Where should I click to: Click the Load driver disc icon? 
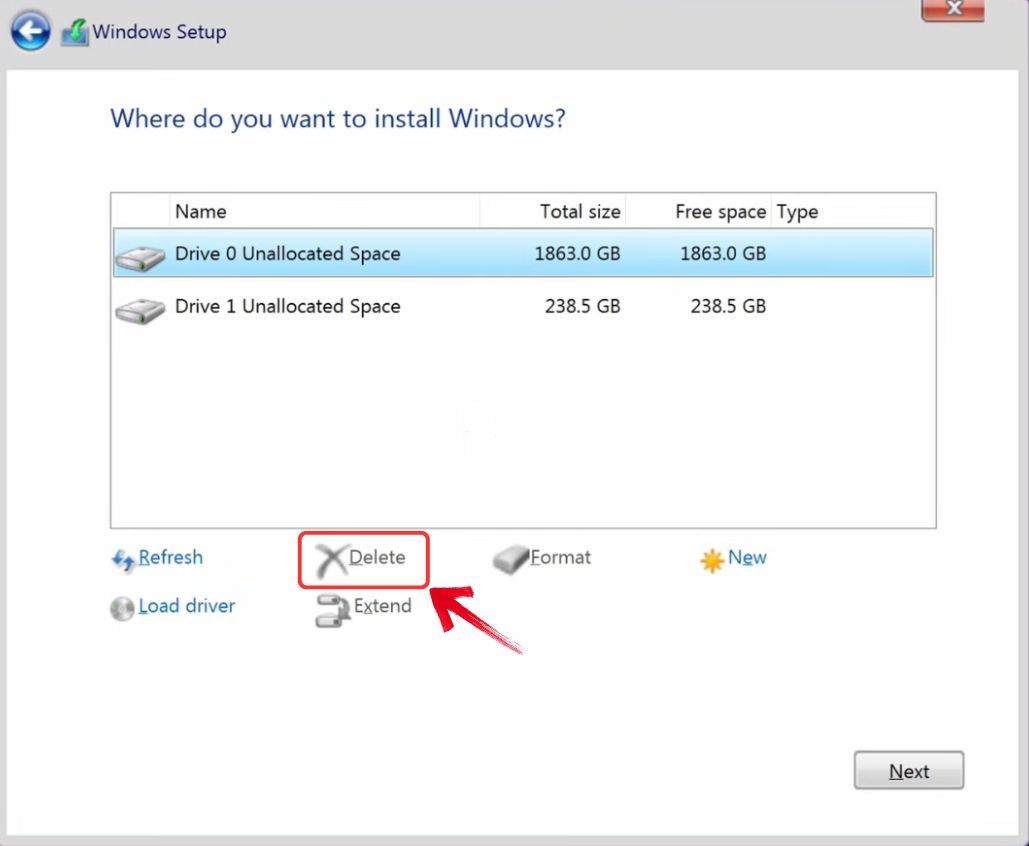[121, 608]
